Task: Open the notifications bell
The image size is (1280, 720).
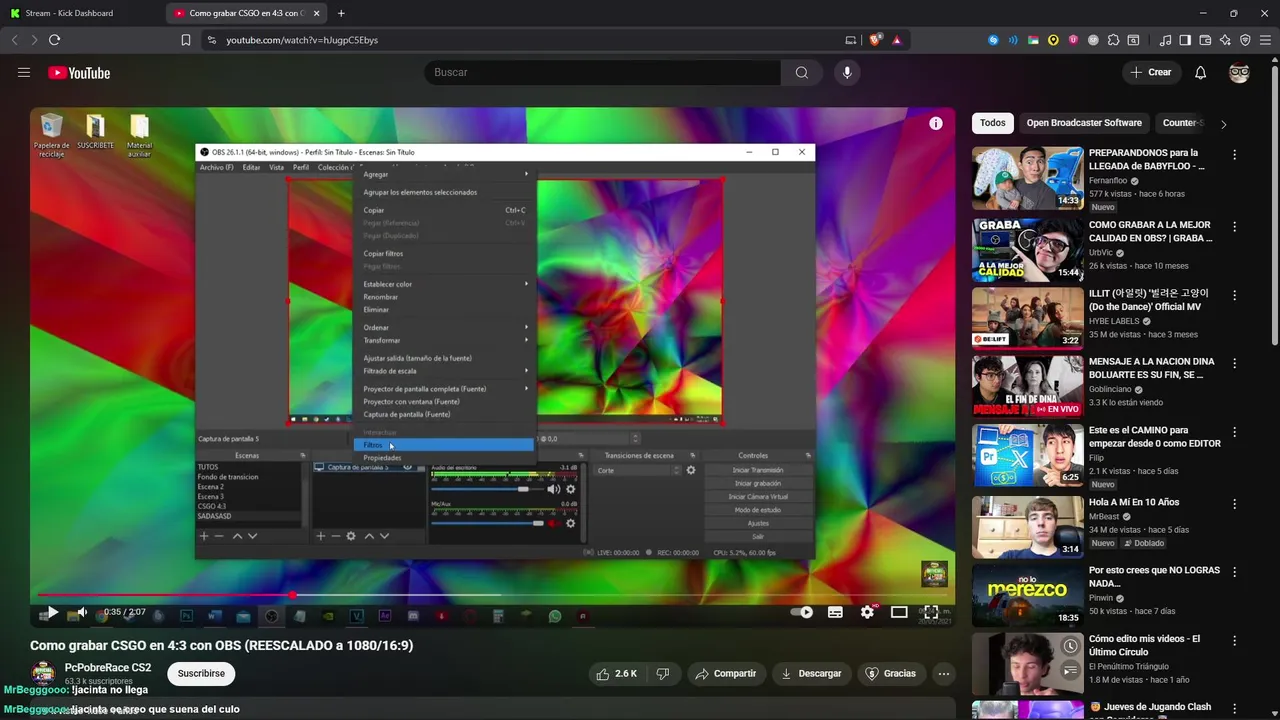Action: click(x=1200, y=72)
